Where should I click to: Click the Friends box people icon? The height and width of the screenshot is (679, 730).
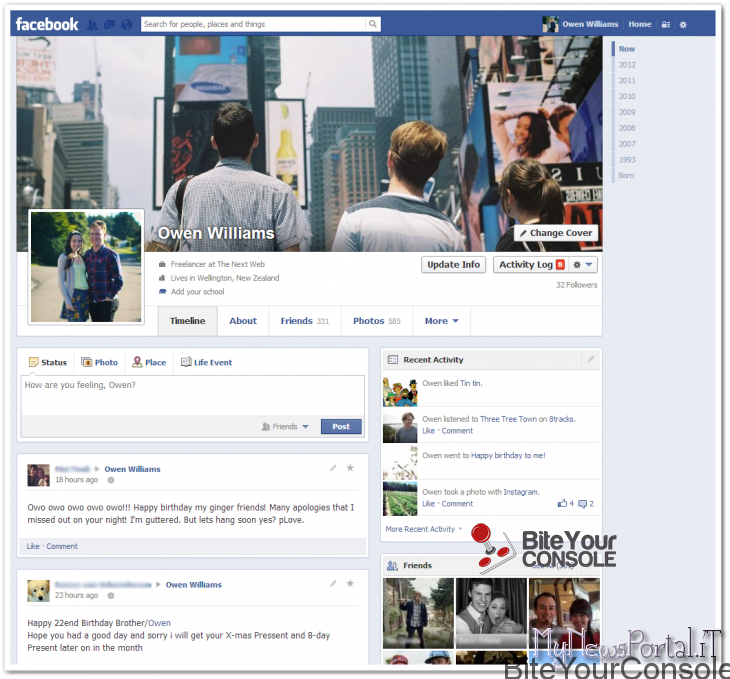(392, 565)
